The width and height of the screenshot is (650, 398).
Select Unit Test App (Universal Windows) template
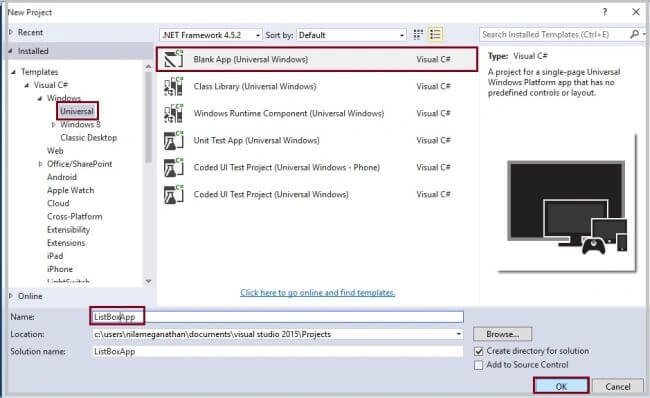(317, 140)
